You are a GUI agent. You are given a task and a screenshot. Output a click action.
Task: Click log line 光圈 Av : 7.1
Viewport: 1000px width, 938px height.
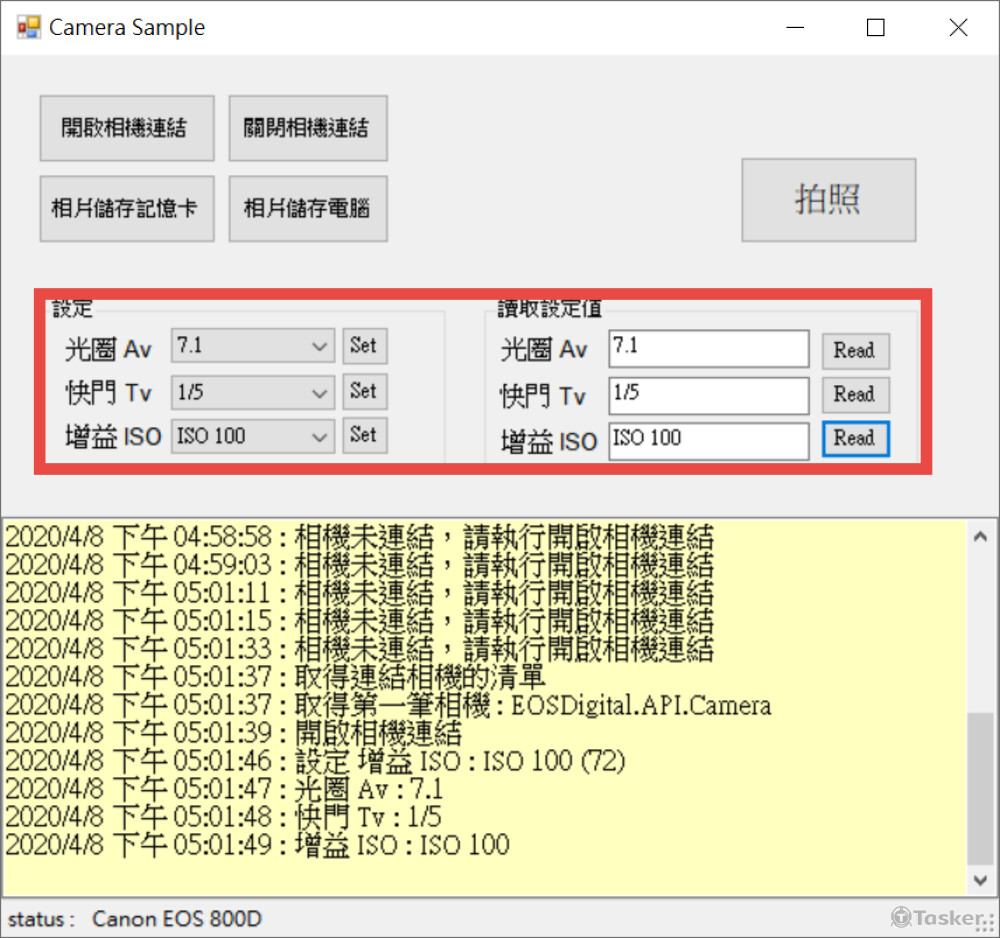tap(224, 789)
